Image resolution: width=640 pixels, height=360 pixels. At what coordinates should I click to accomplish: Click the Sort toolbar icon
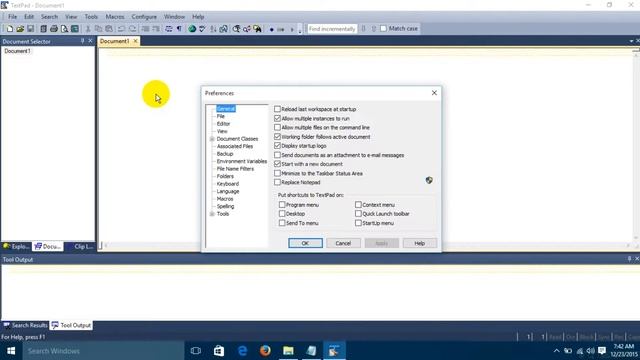[213, 29]
